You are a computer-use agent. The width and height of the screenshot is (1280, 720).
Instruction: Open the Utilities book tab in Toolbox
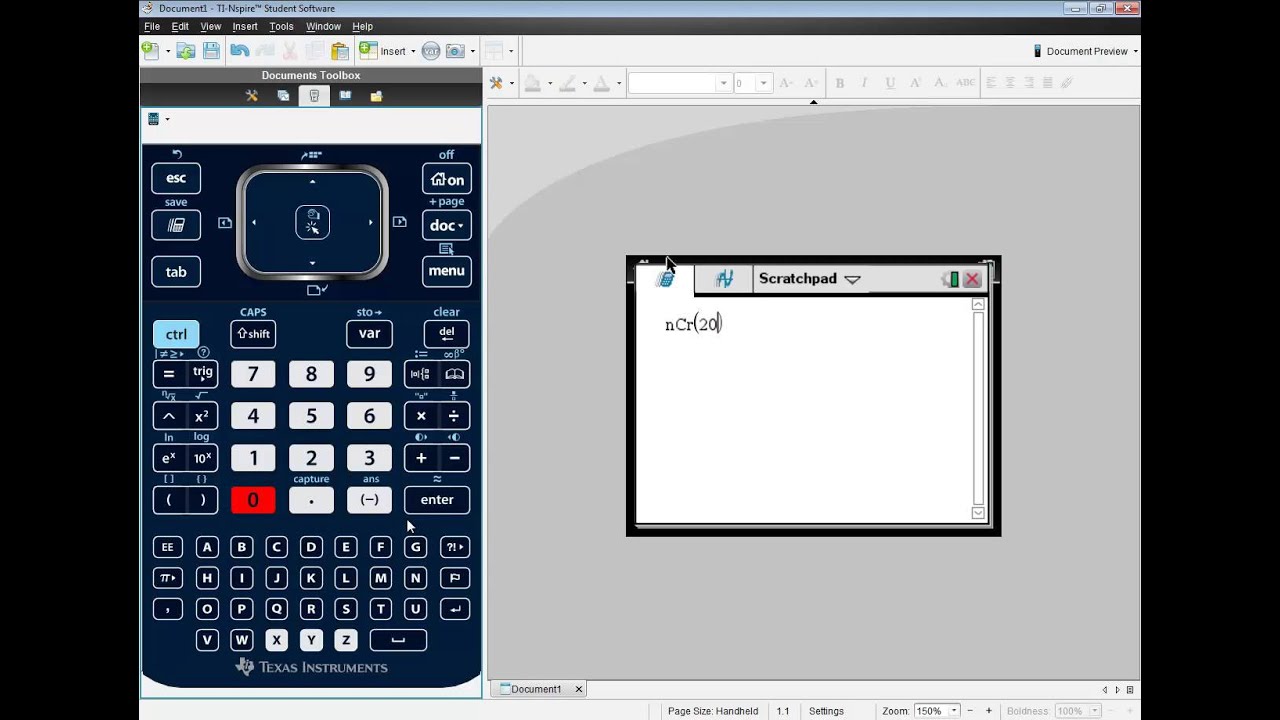345,96
